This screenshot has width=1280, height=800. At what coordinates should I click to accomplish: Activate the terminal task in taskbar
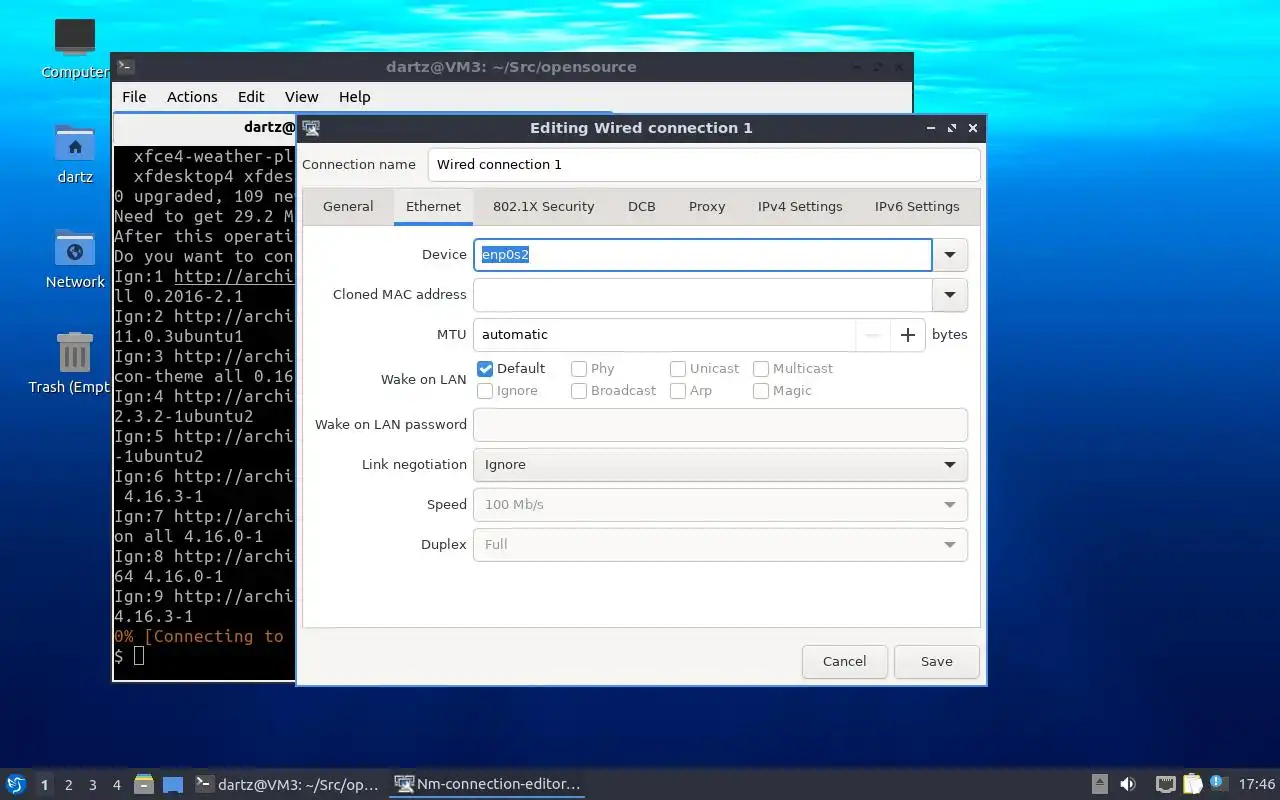[288, 784]
